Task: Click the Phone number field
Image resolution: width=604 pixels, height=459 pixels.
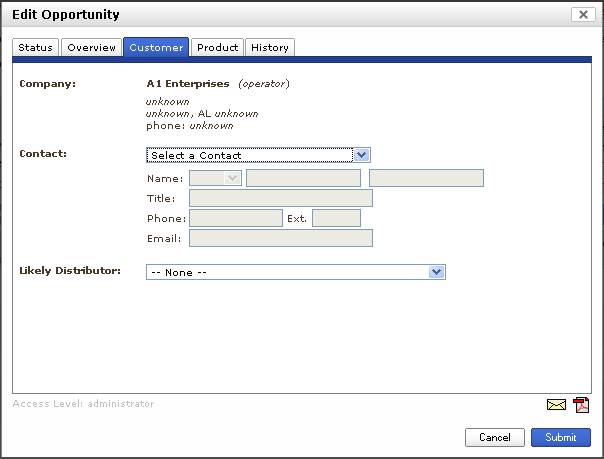Action: pos(236,218)
